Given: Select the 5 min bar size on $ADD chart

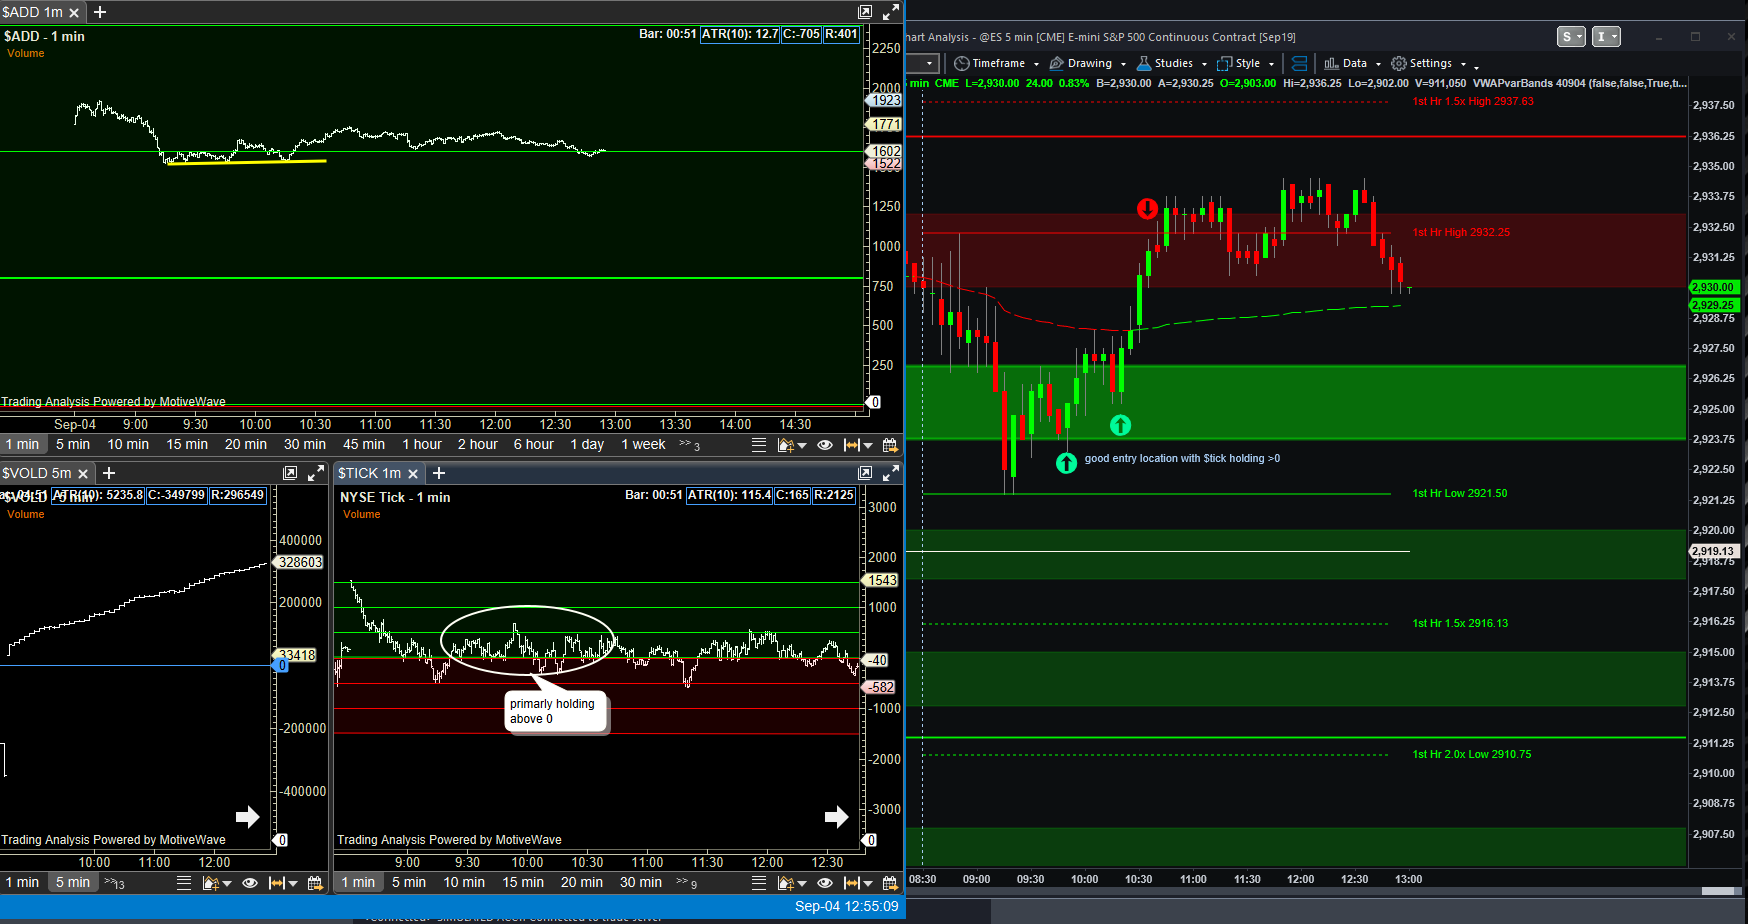Looking at the screenshot, I should [73, 445].
